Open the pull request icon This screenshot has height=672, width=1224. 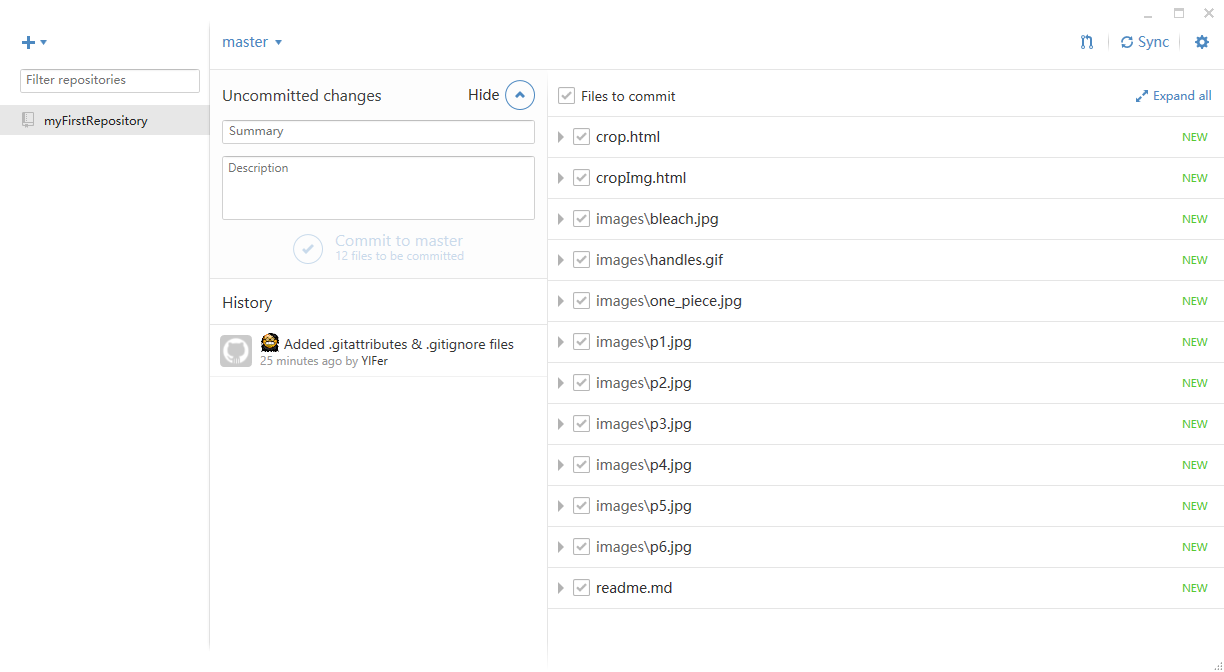pyautogui.click(x=1087, y=42)
